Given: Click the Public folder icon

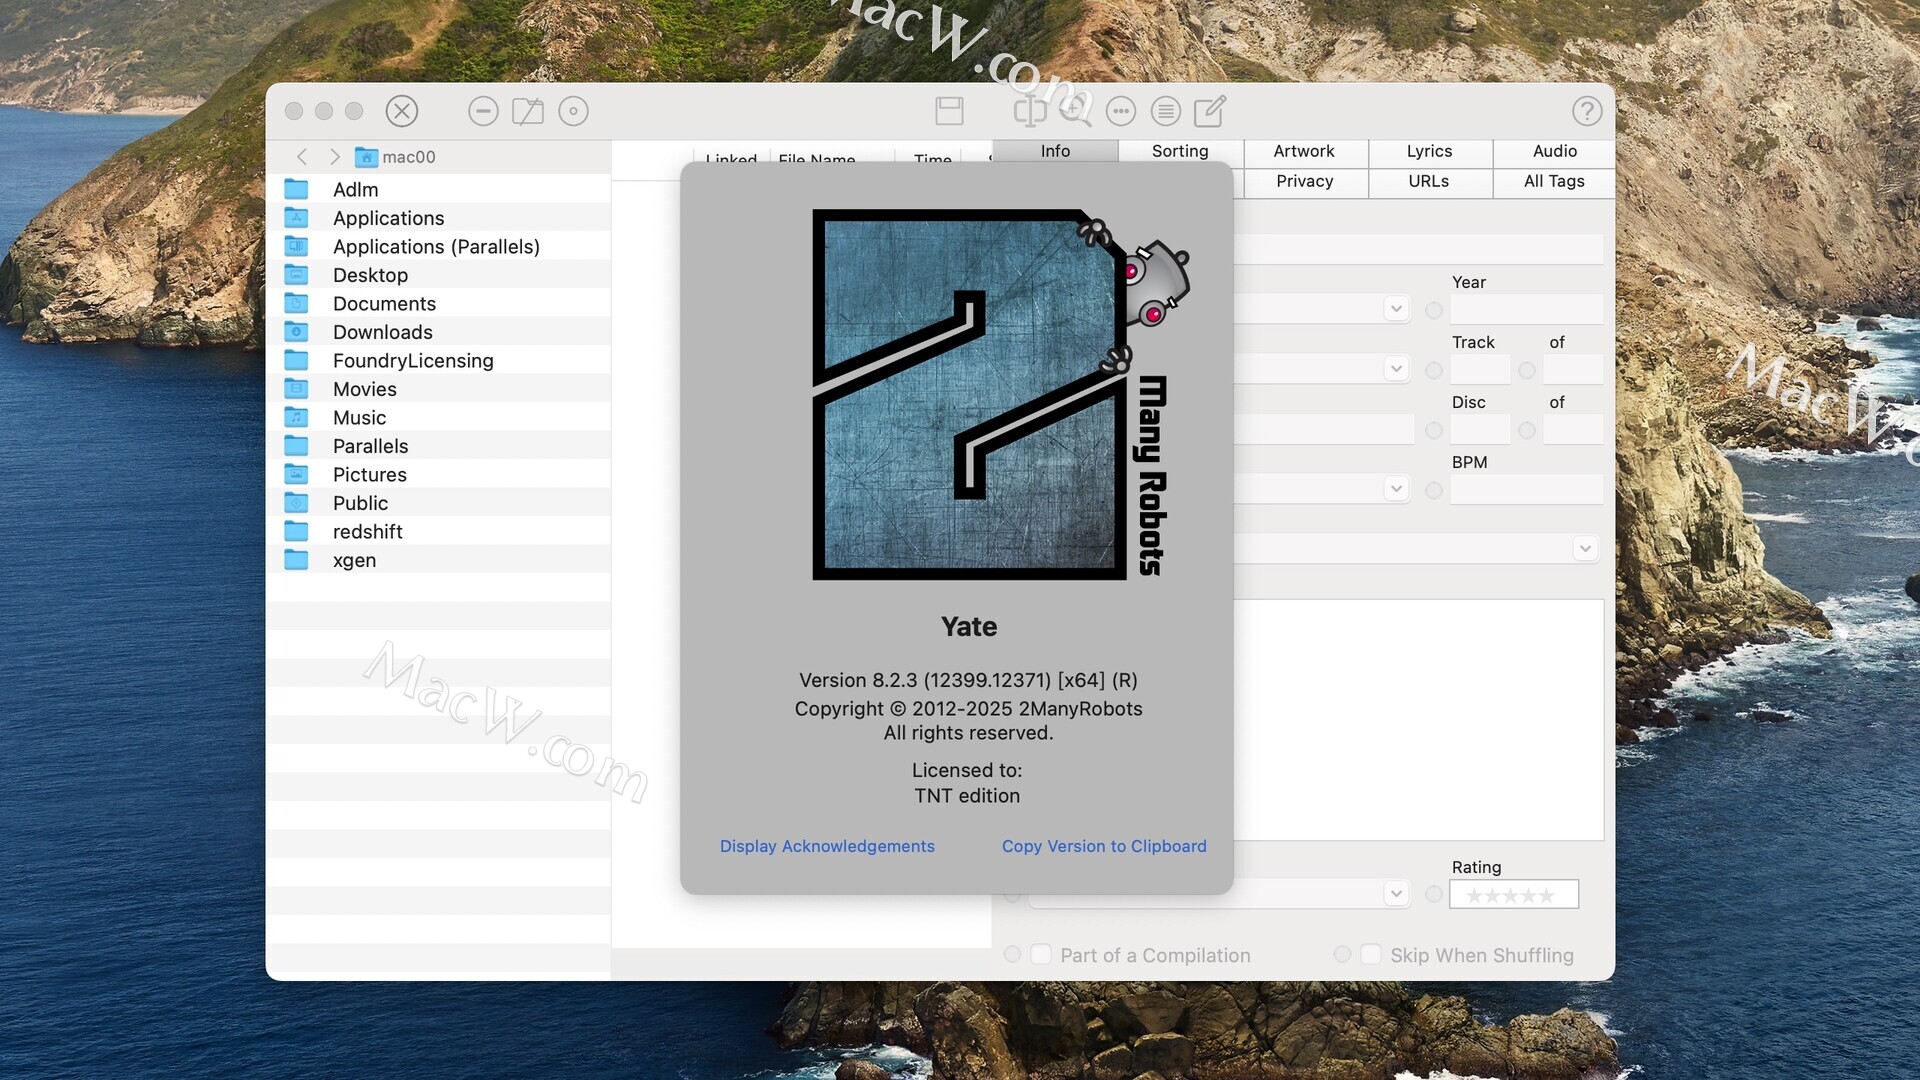Looking at the screenshot, I should click(x=296, y=503).
